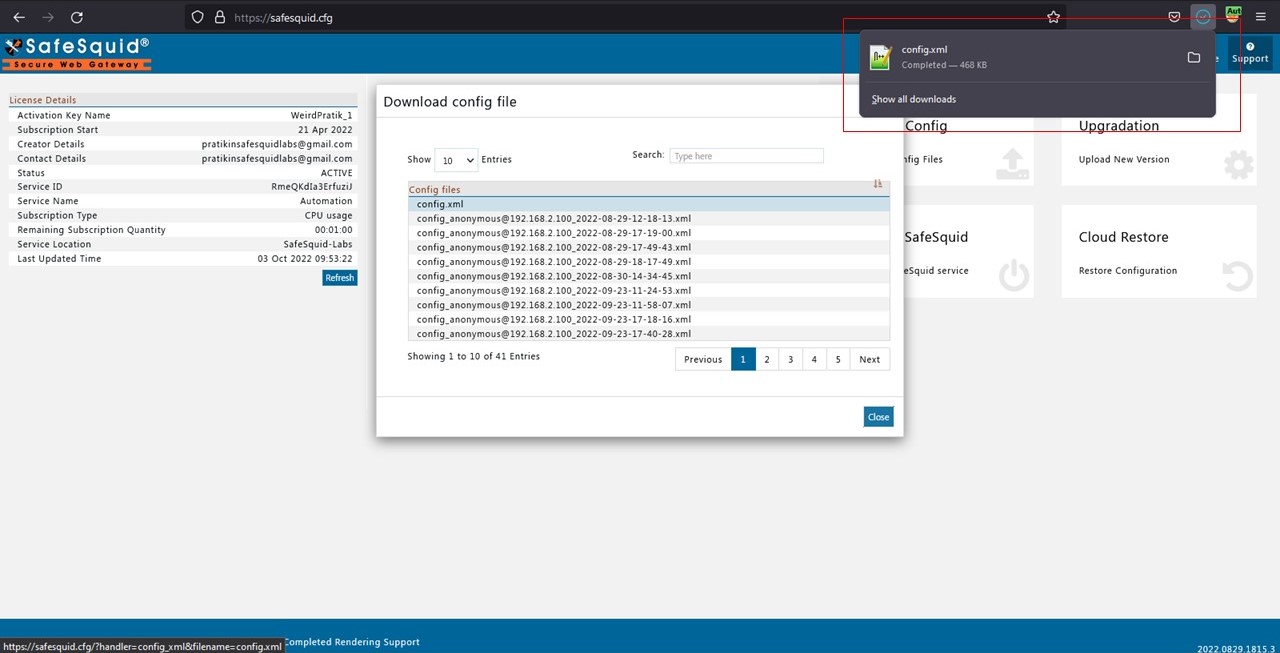This screenshot has width=1280, height=653.
Task: Click Subscription Type value CPU usage
Action: click(328, 215)
